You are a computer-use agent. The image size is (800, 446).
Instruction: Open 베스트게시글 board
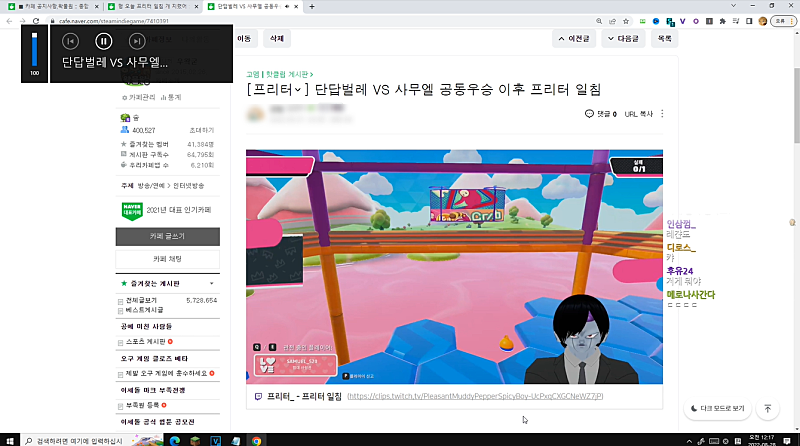coord(144,310)
